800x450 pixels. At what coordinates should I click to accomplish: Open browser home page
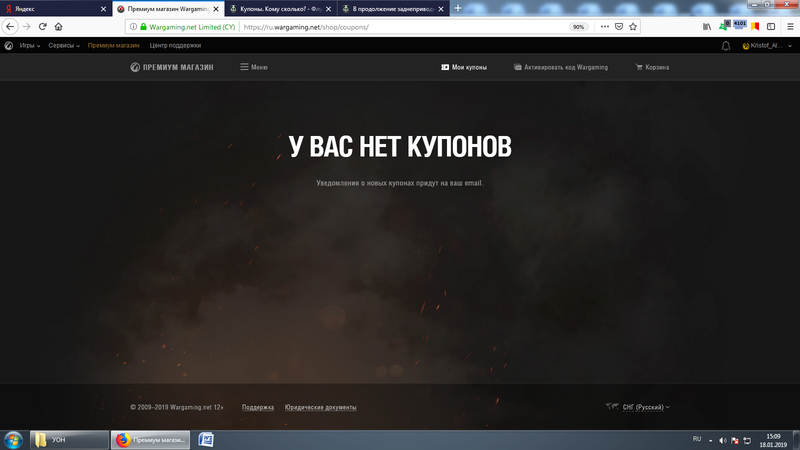[x=59, y=27]
